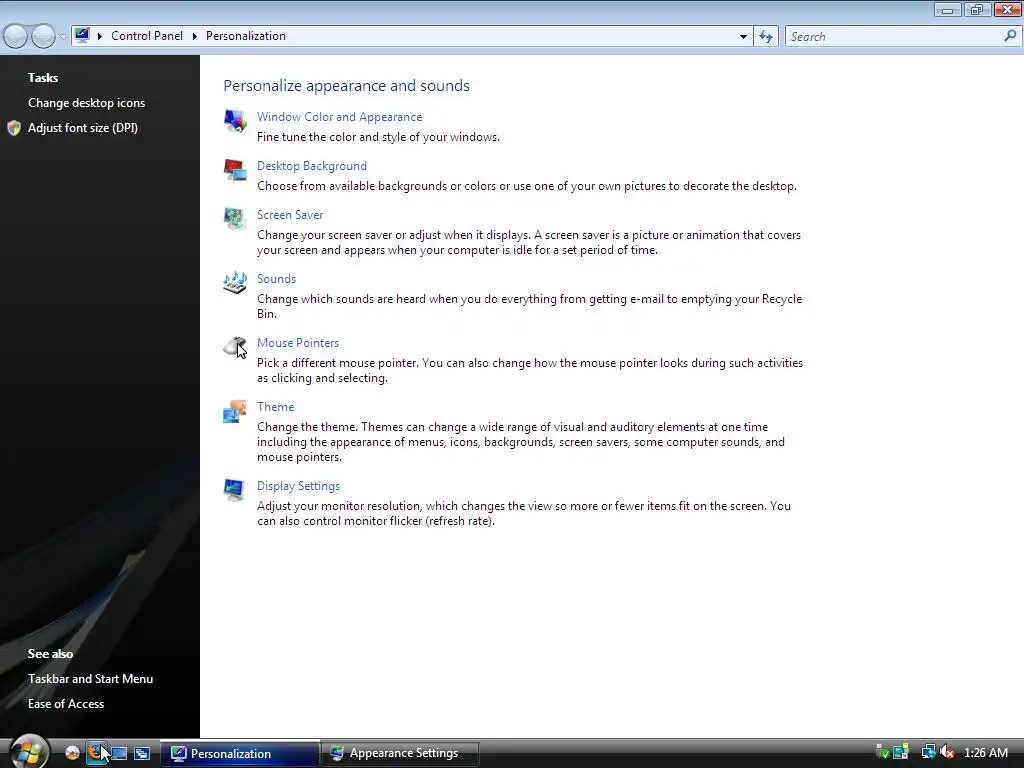Click the Personalize appearance and sounds heading
The height and width of the screenshot is (768, 1024).
[346, 86]
